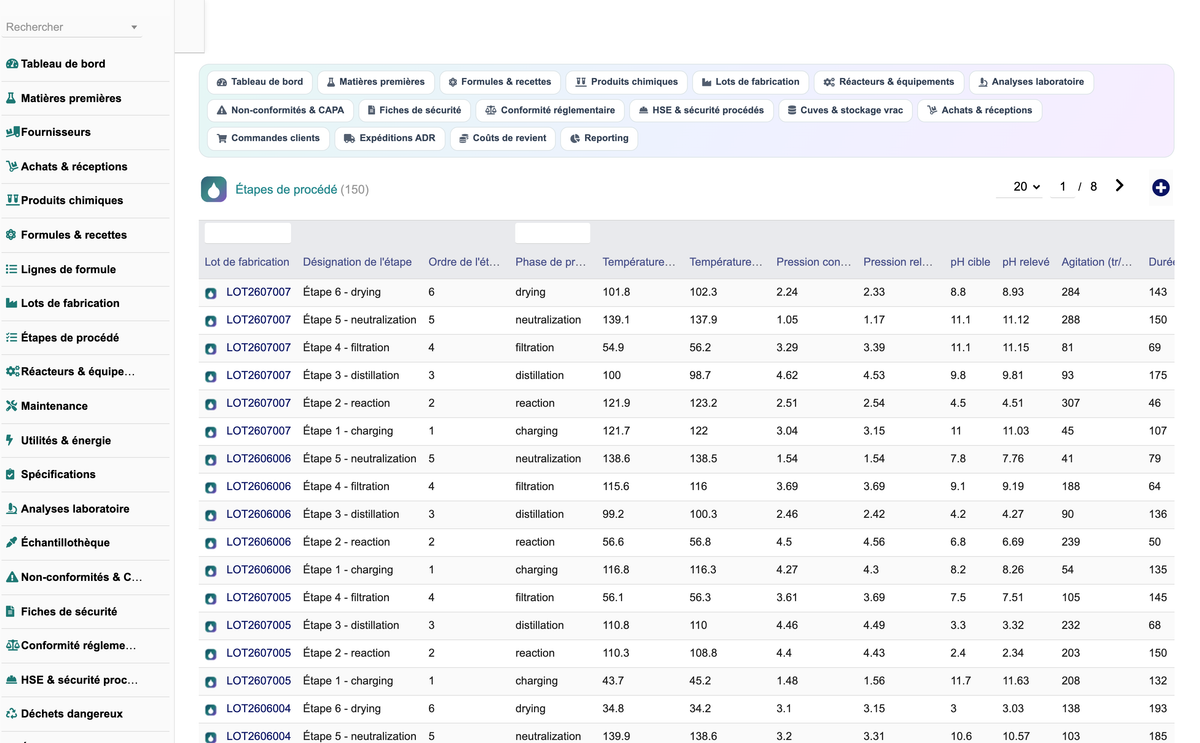The image size is (1200, 743).
Task: Click the Formules & recettes sidebar icon
Action: coord(12,235)
